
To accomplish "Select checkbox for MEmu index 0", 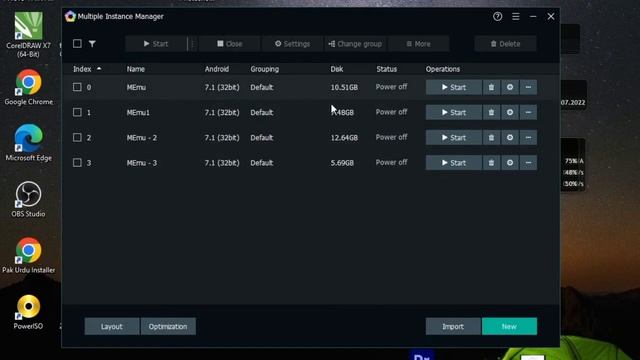I will (77, 87).
